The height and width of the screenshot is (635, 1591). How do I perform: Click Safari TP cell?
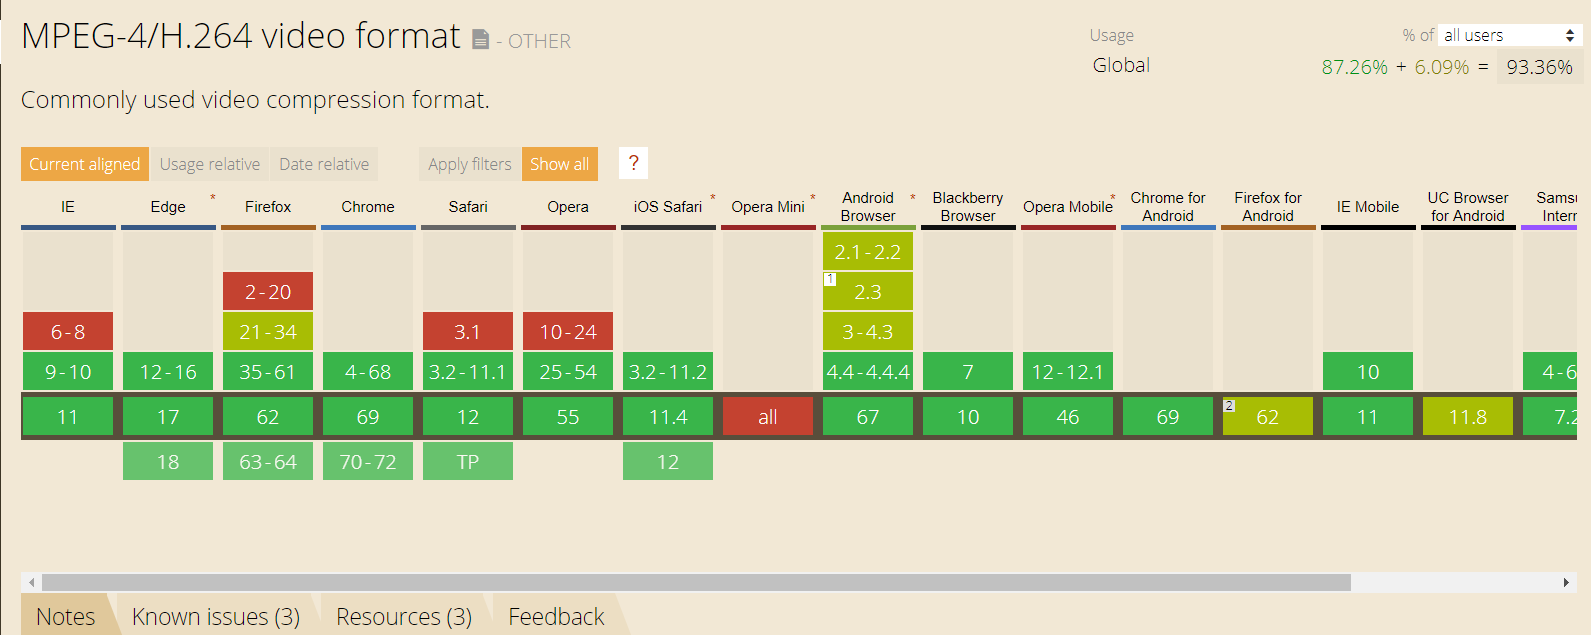pos(468,461)
